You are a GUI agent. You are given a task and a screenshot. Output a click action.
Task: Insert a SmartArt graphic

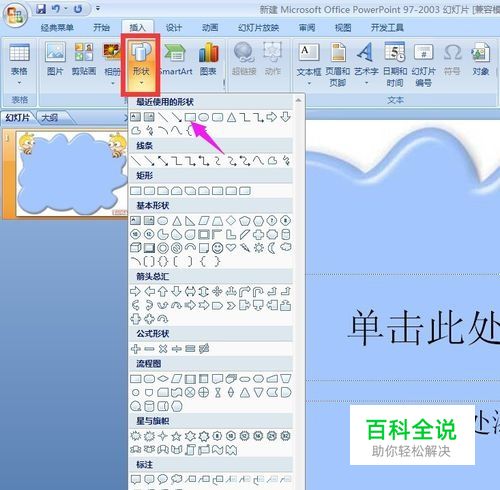click(176, 59)
